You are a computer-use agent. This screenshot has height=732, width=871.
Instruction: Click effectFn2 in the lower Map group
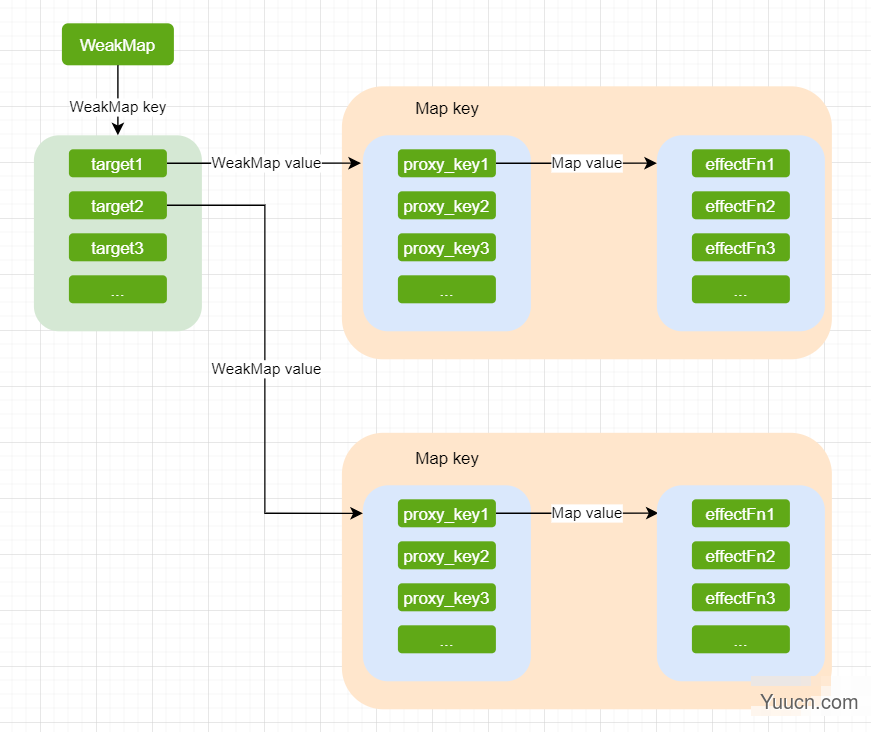coord(740,556)
